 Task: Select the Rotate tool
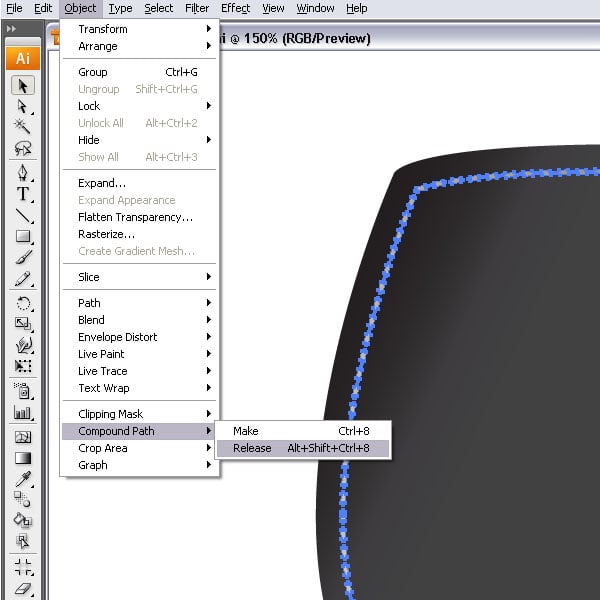coord(22,303)
